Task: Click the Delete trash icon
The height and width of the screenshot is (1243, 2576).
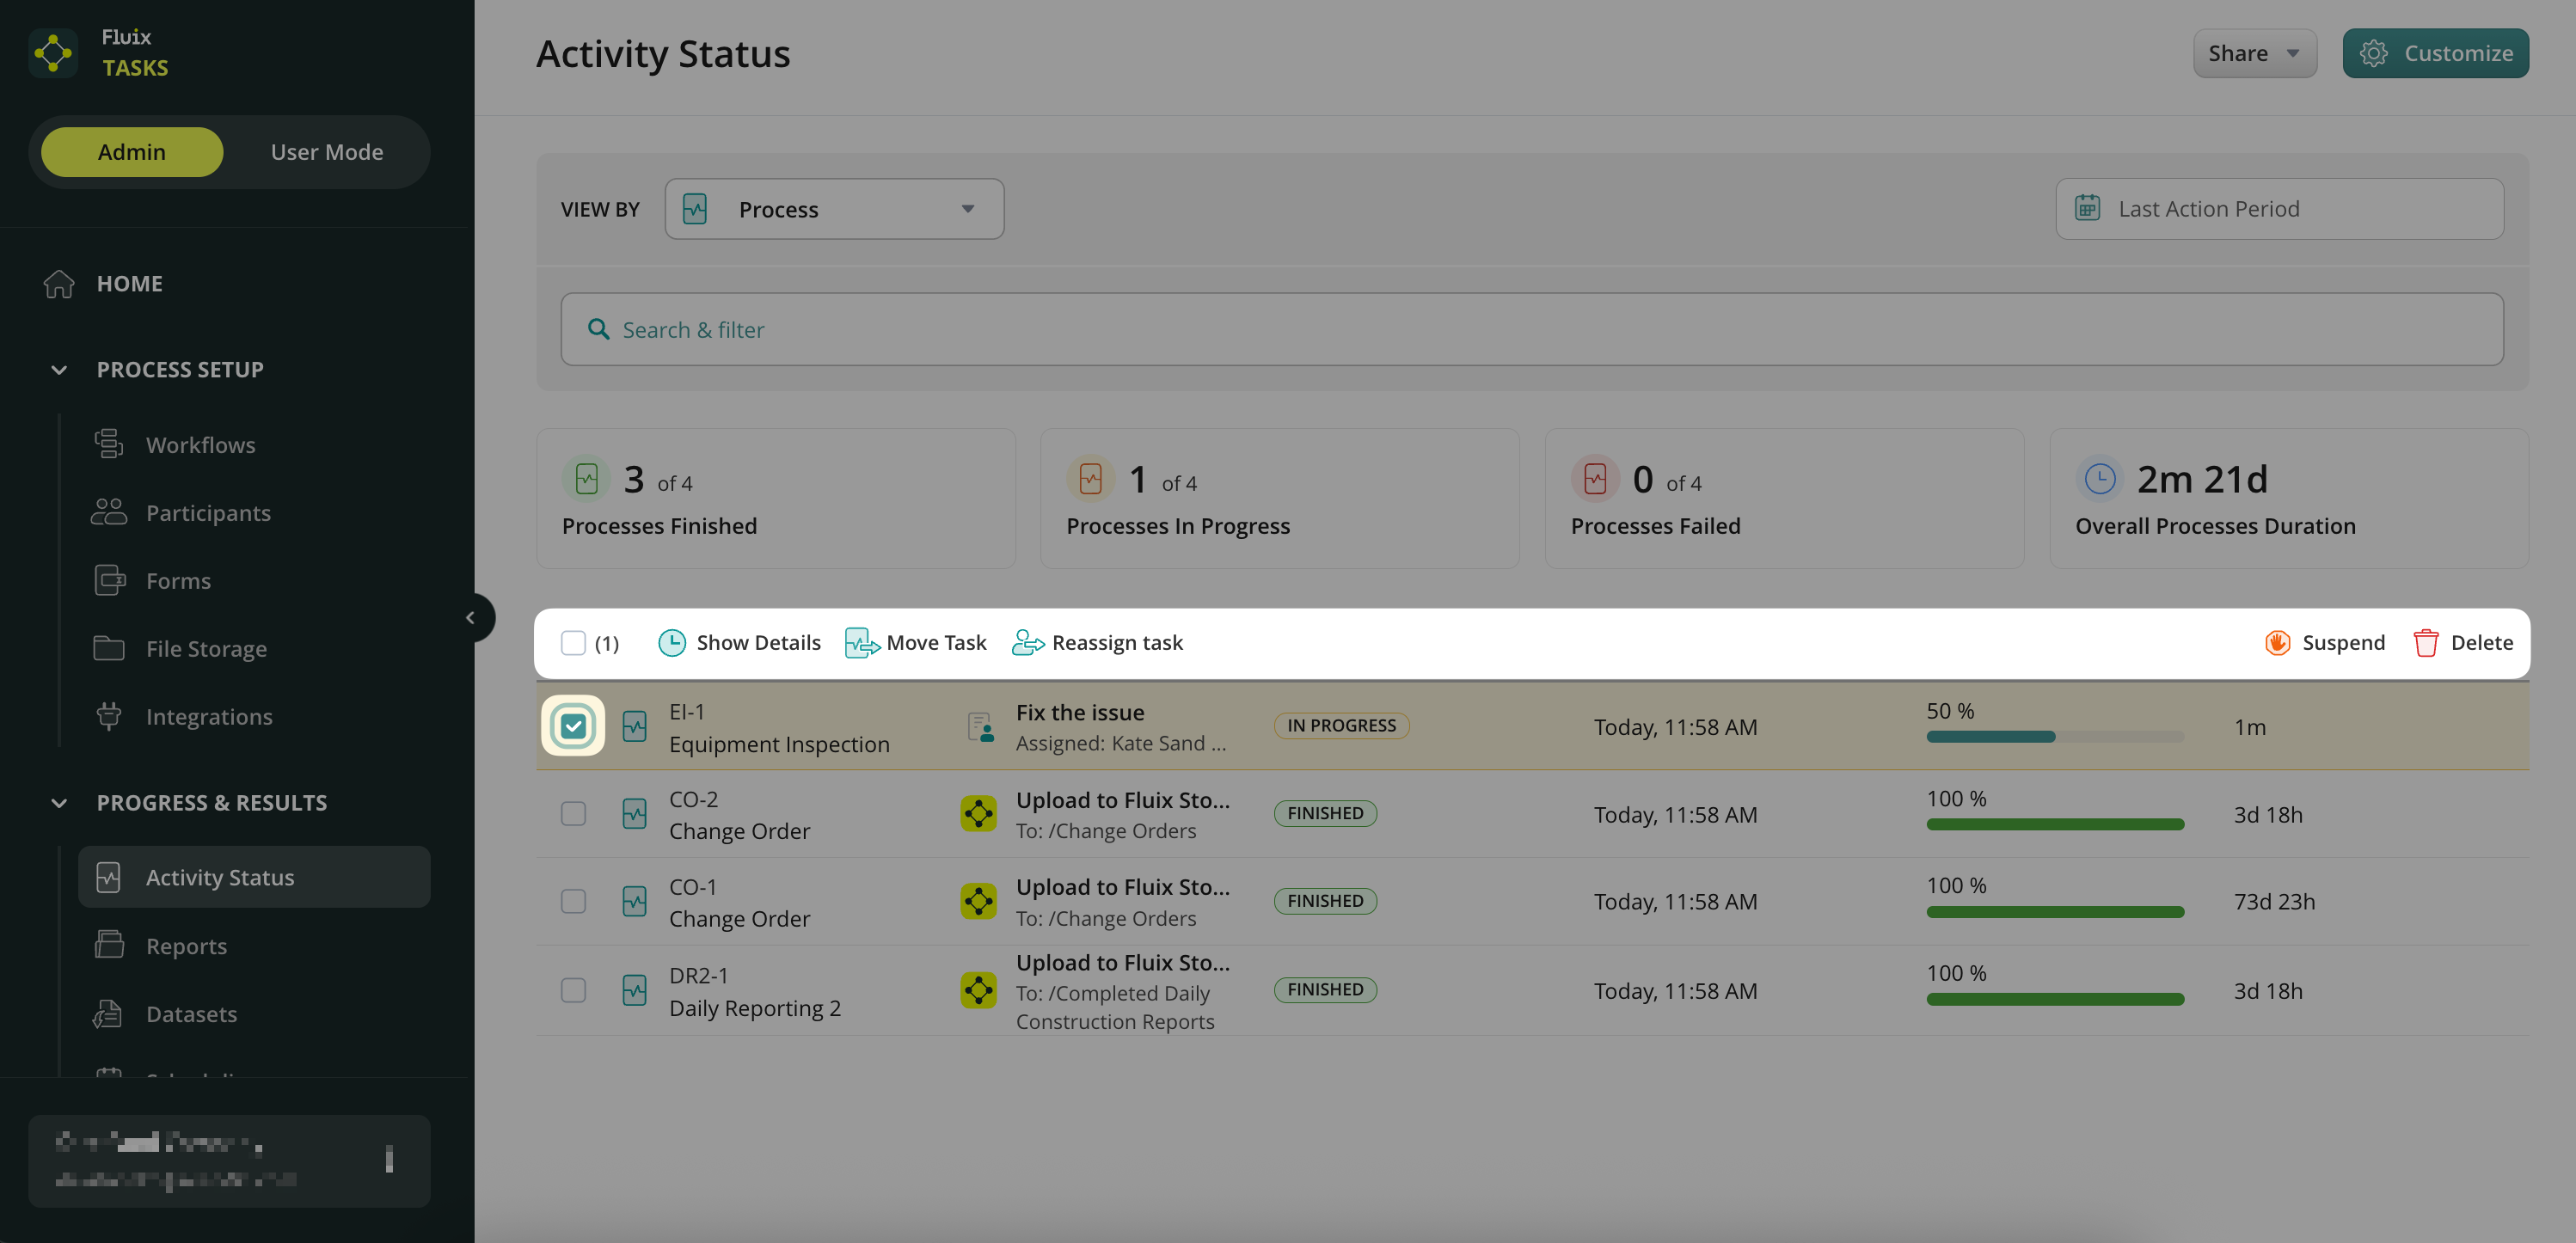Action: point(2425,643)
